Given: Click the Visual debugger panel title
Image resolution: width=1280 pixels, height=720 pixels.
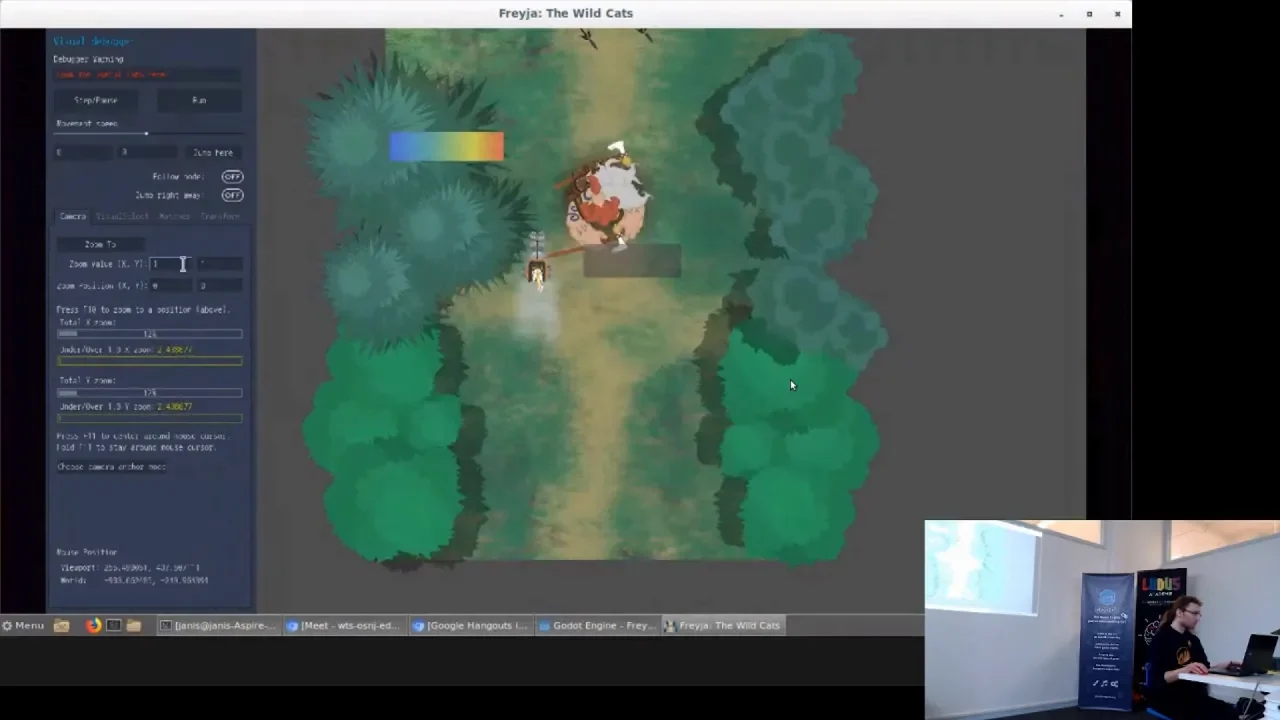Looking at the screenshot, I should point(91,41).
